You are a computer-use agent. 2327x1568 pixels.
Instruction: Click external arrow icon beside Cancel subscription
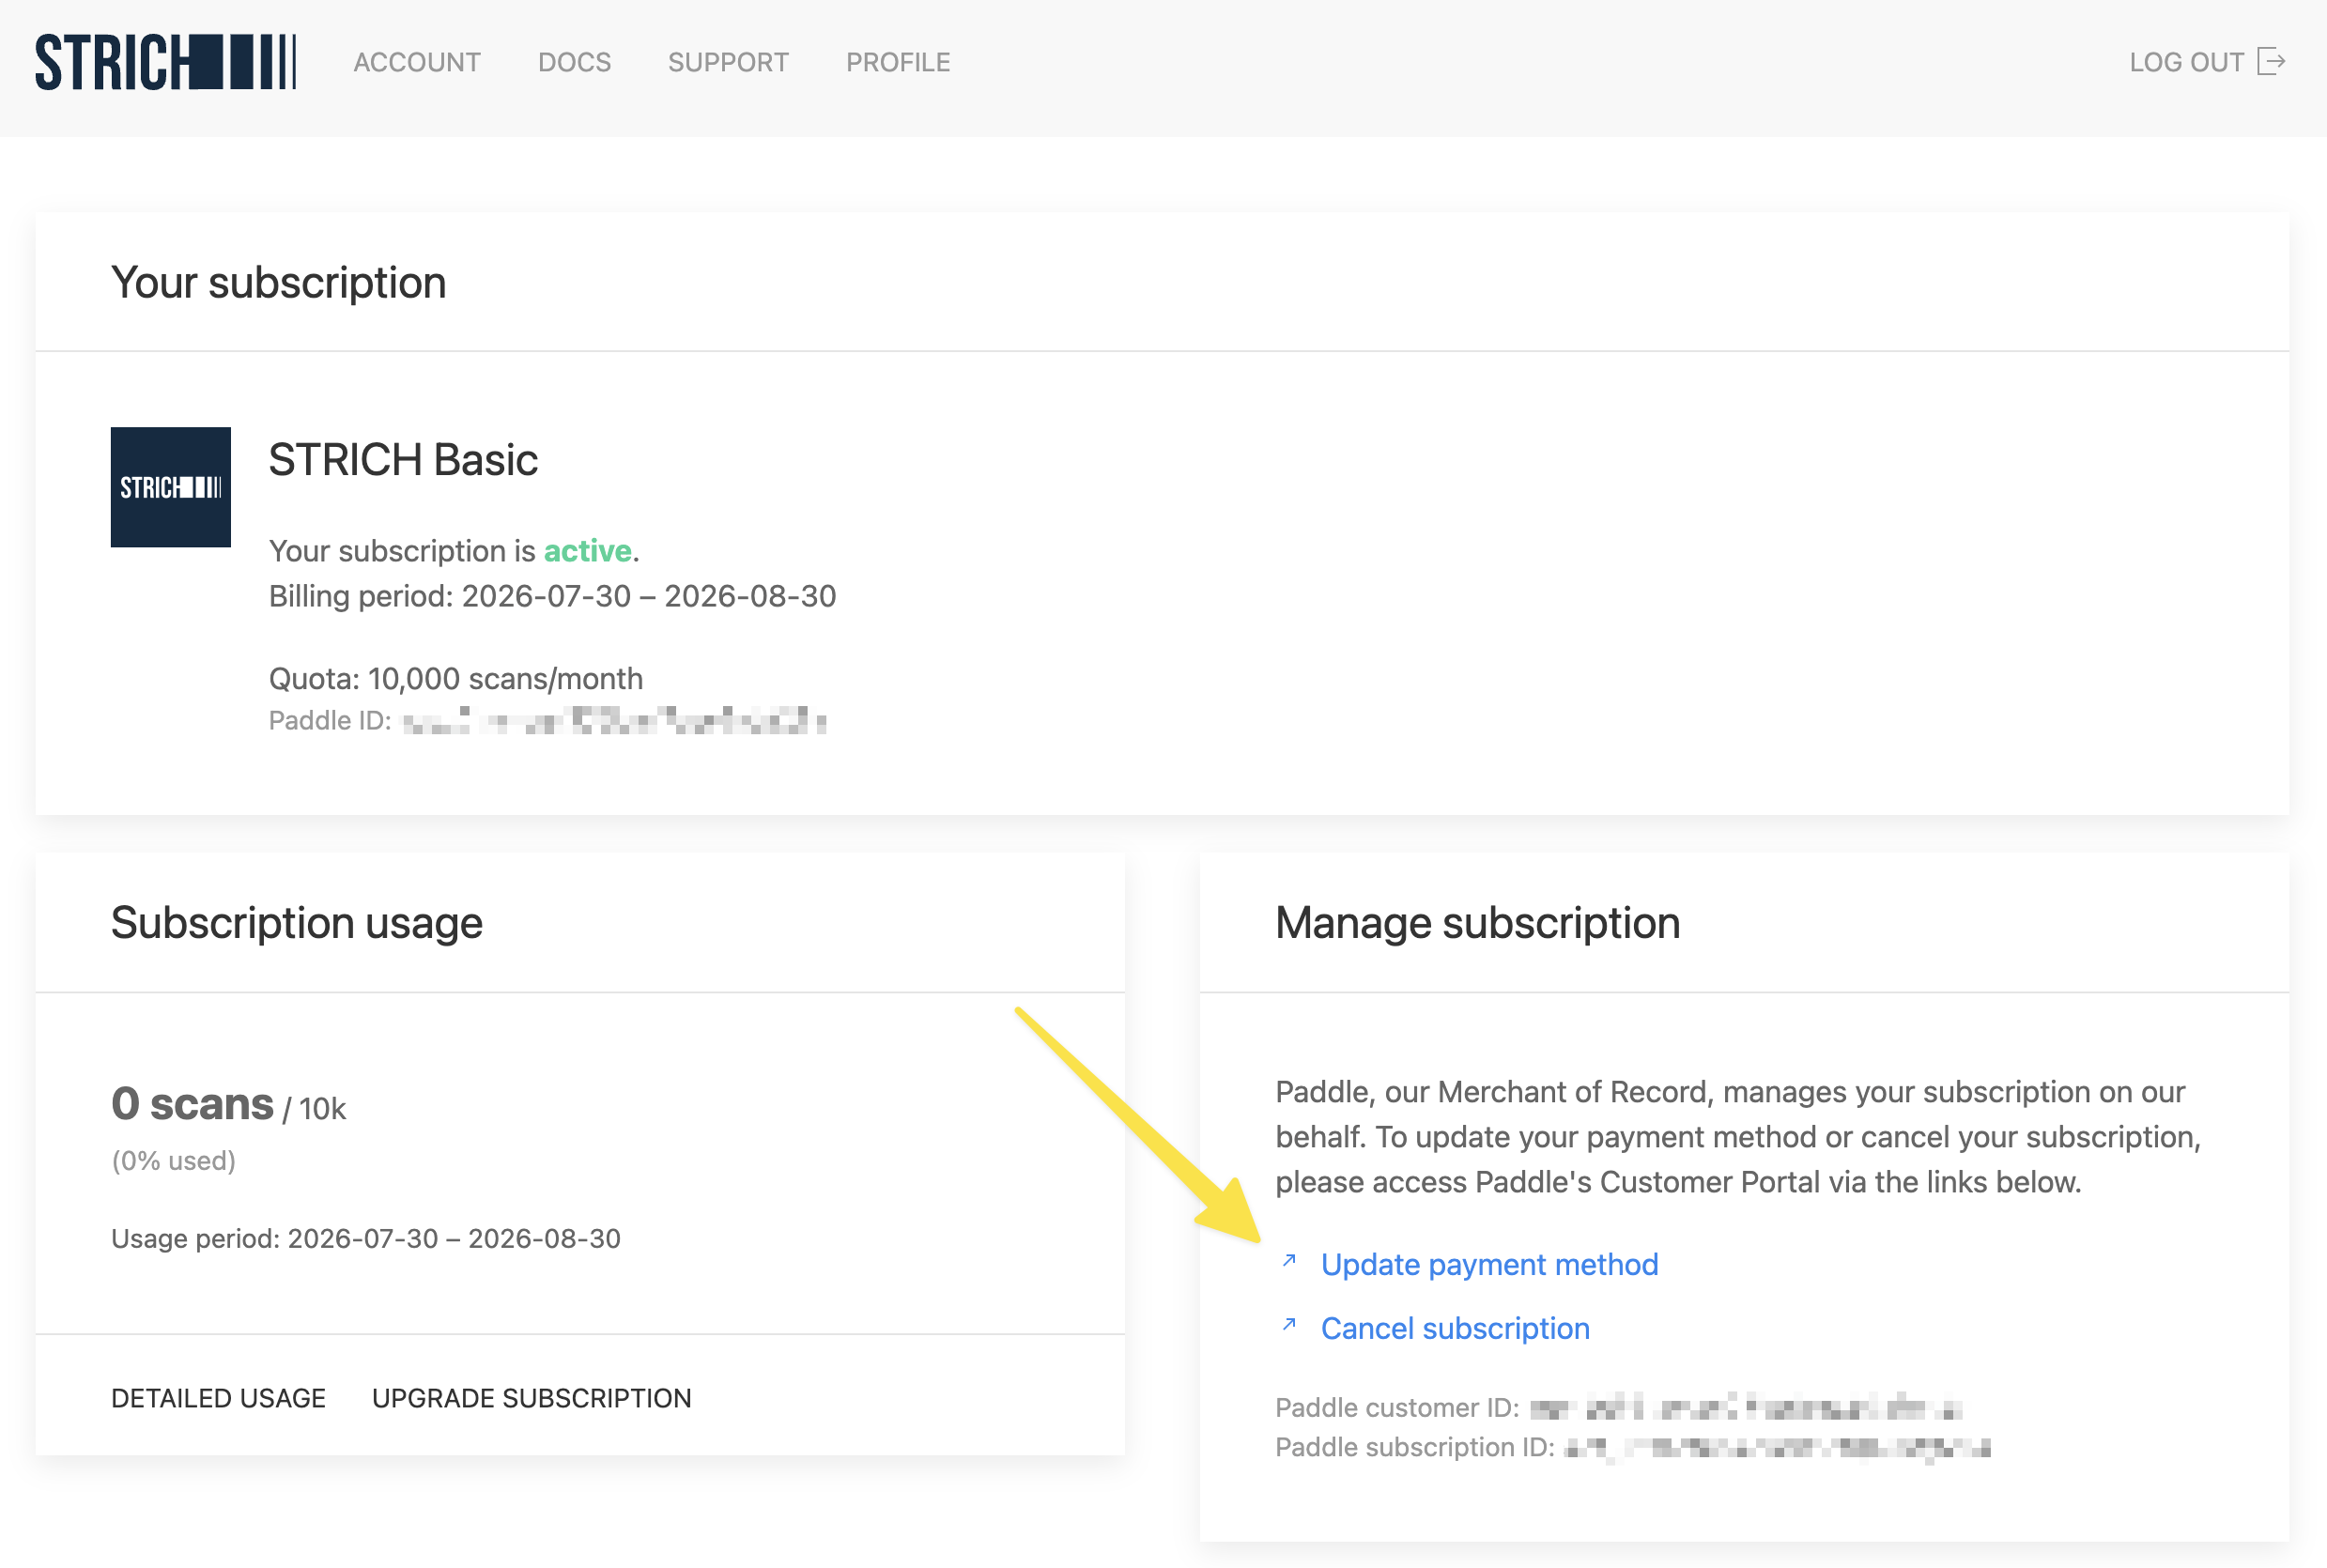tap(1289, 1325)
